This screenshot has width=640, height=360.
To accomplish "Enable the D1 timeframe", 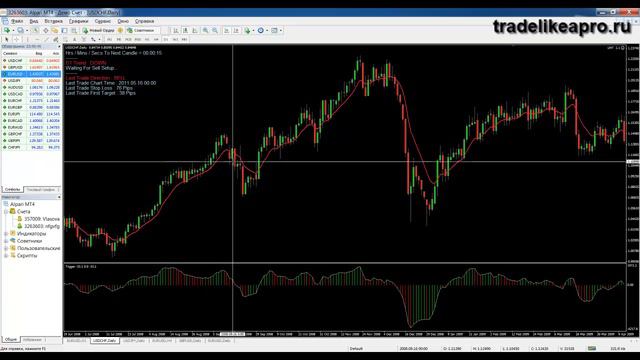I will tap(166, 40).
